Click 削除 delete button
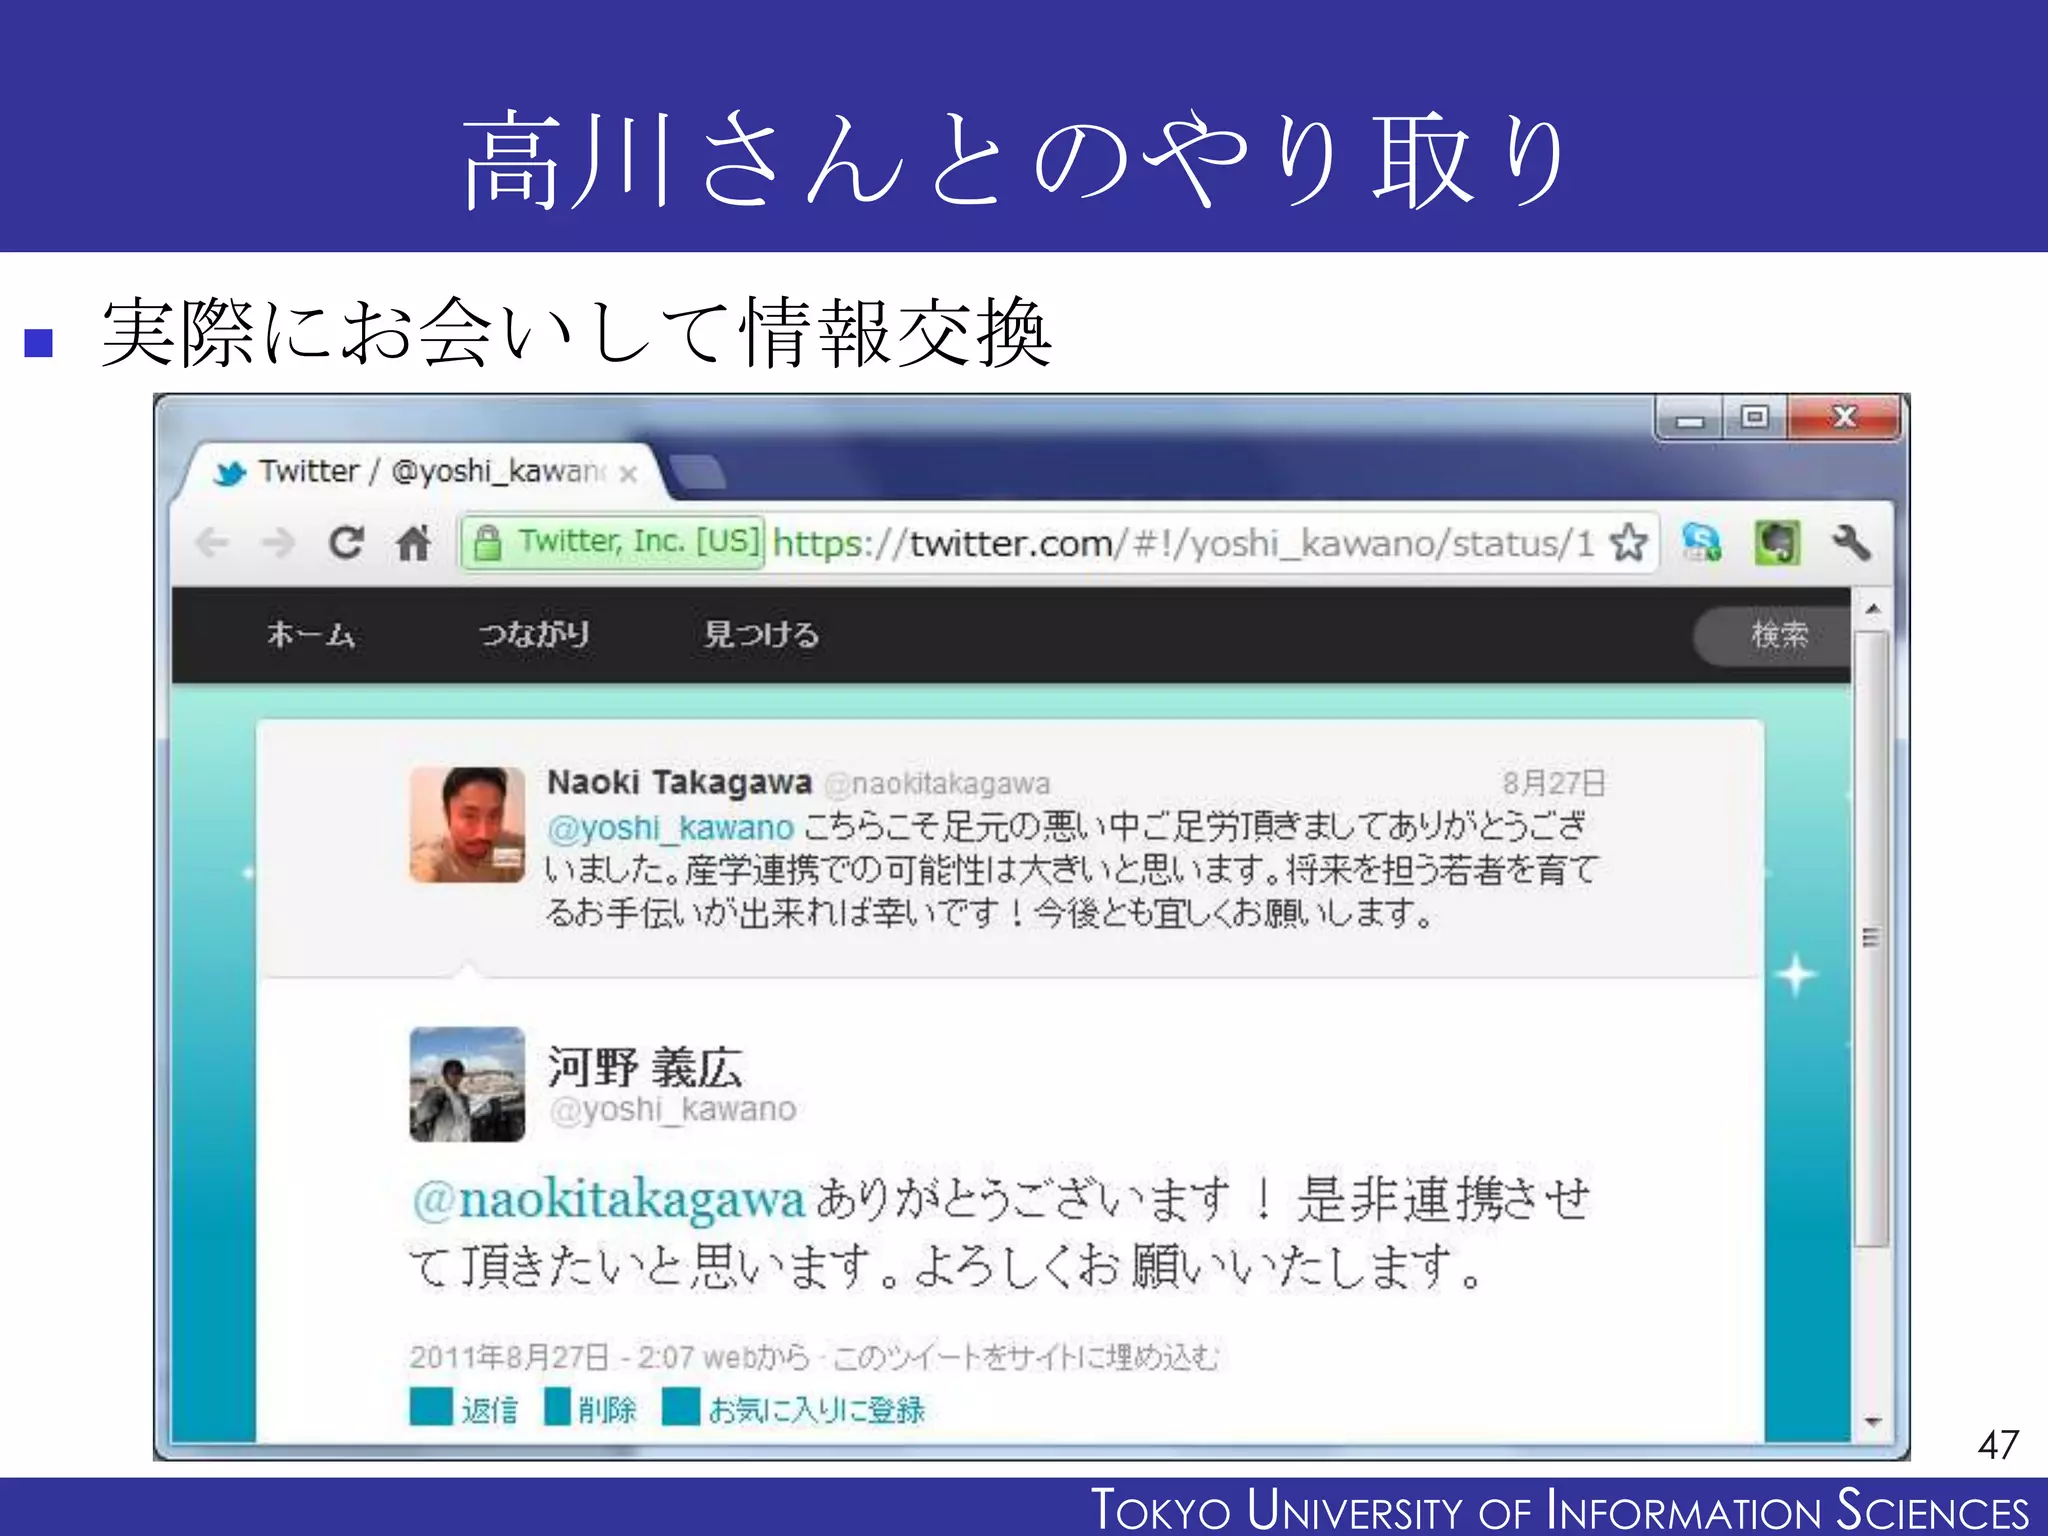2048x1536 pixels. (590, 1408)
